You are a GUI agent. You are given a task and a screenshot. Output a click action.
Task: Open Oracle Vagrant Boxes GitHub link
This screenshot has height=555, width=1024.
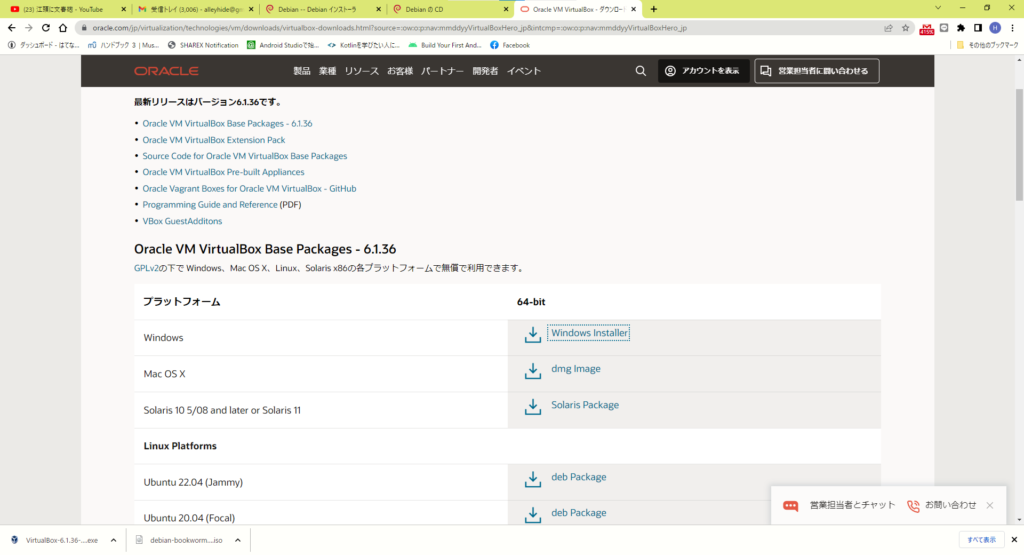point(249,188)
